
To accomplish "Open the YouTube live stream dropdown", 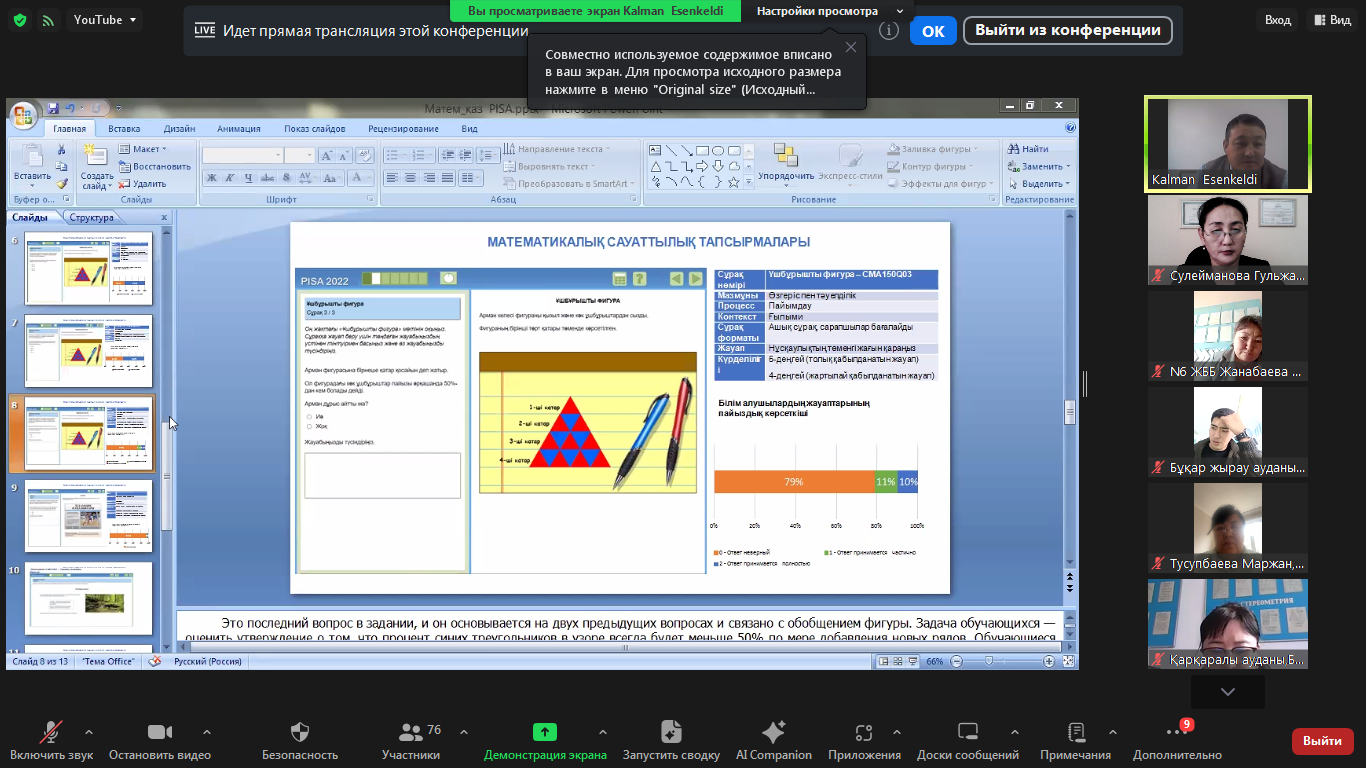I will (105, 20).
